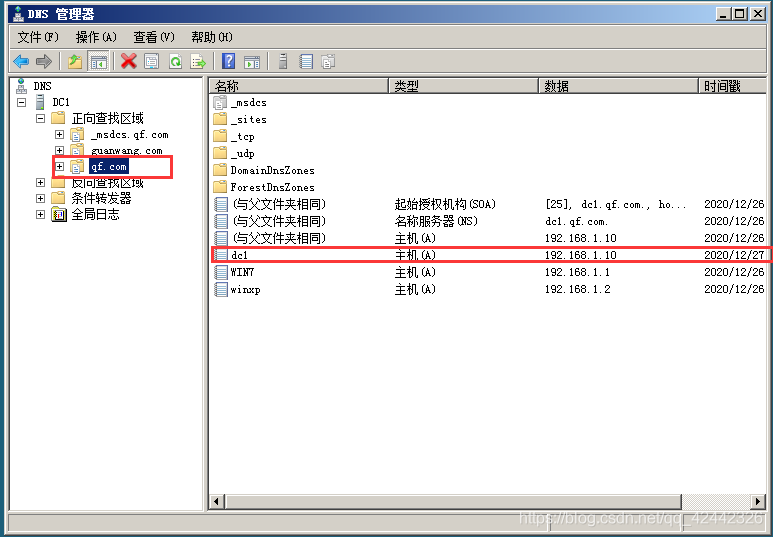Expand the 反向查找区域 node
This screenshot has height=537, width=773.
(x=40, y=182)
